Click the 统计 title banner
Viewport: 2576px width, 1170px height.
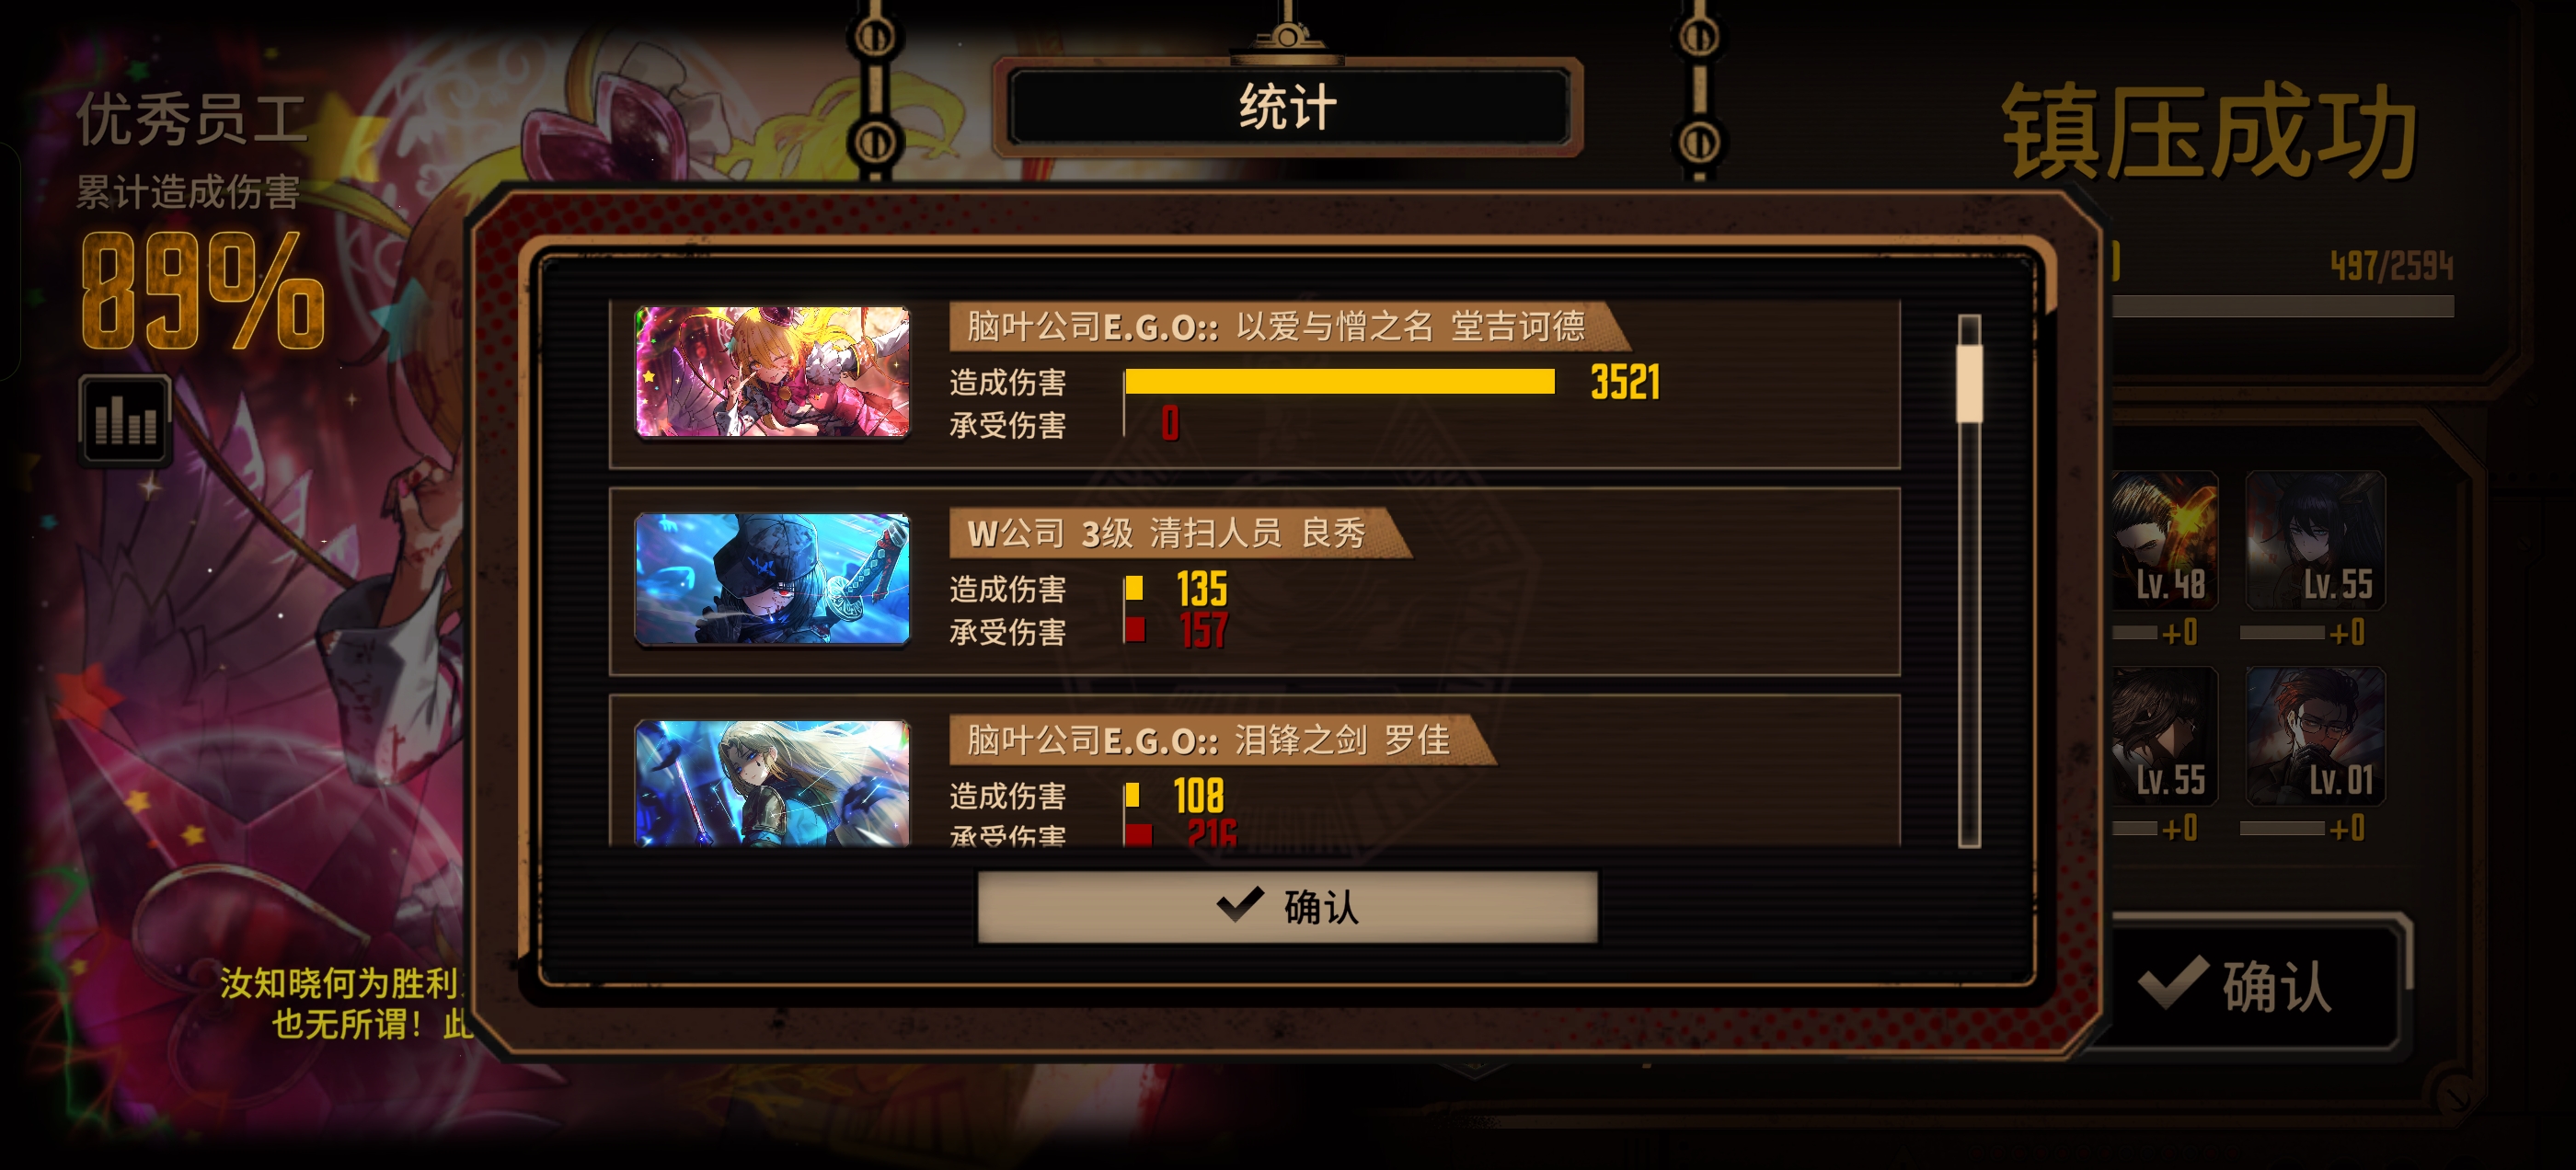(1288, 107)
